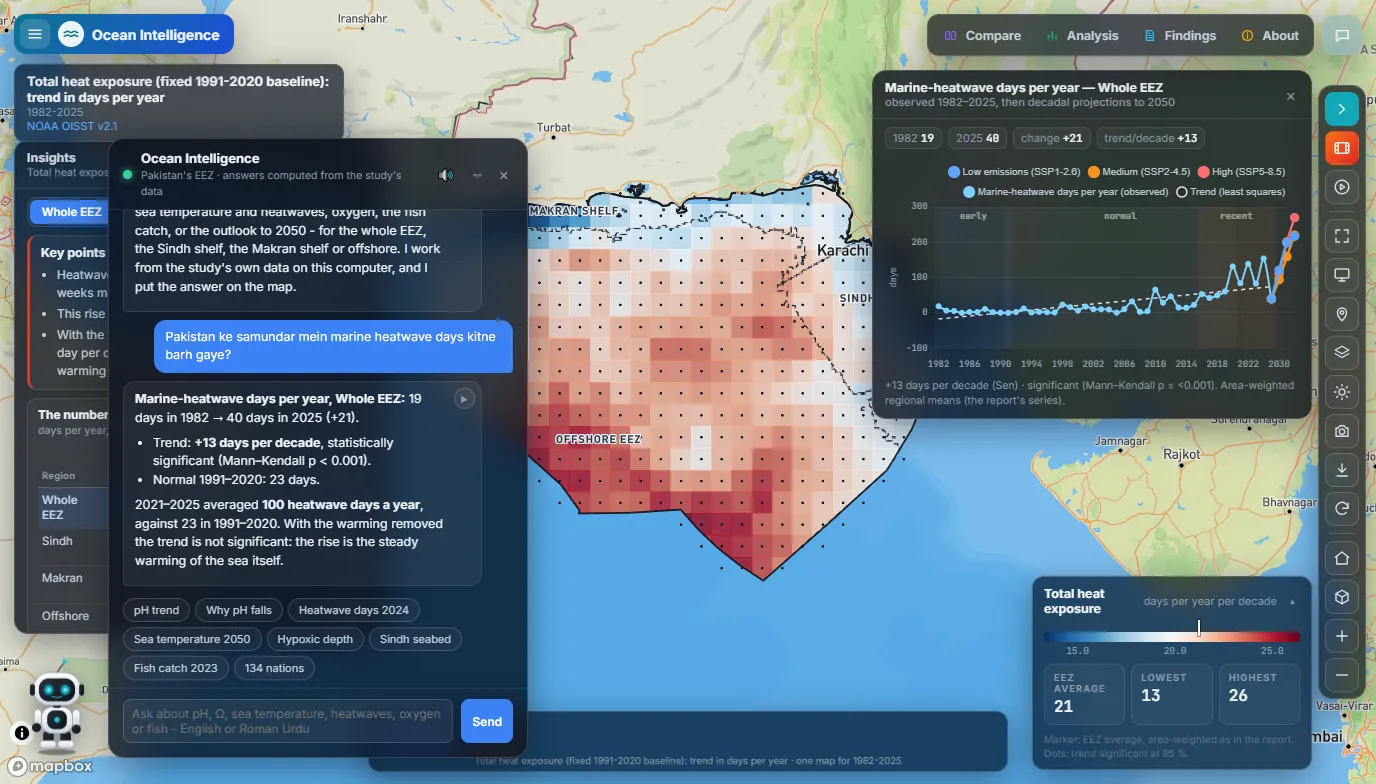The width and height of the screenshot is (1376, 784).
Task: Toggle voice with the chat speaker icon
Action: 446,175
